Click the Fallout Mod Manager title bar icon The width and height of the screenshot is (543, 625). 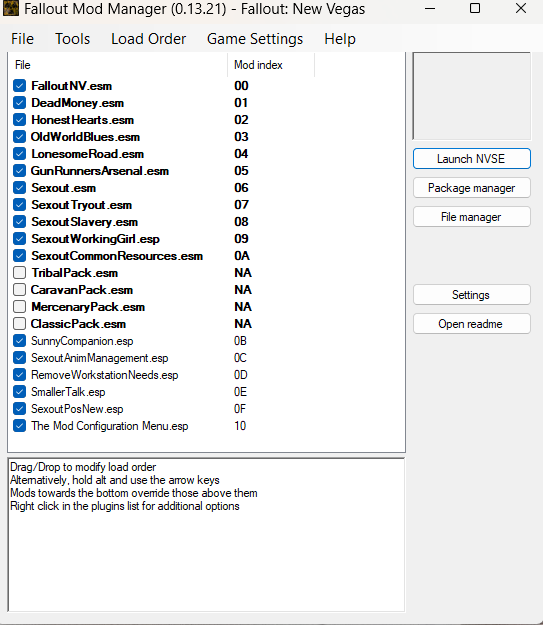11,8
